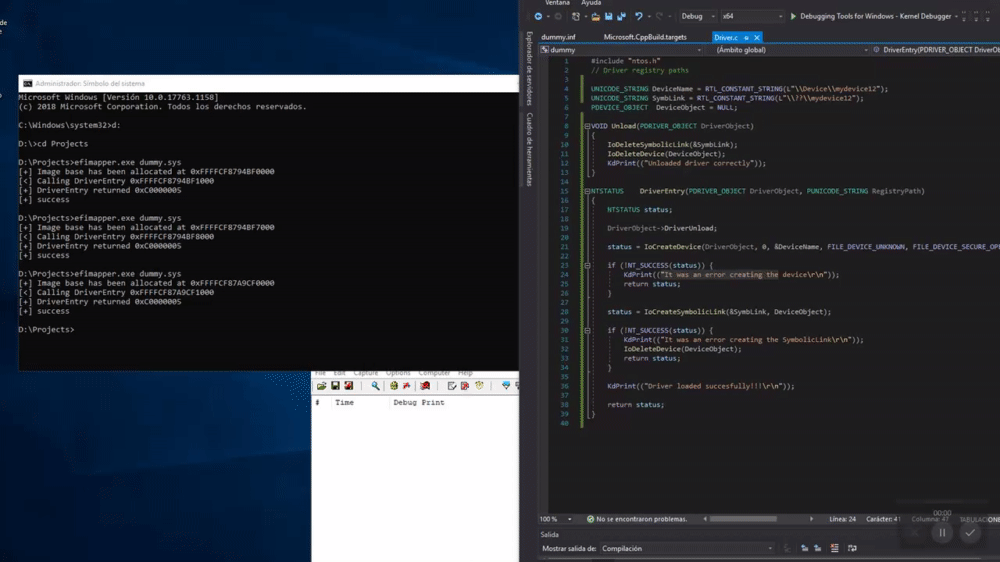Pause the screen recording
1000x562 pixels.
click(x=941, y=533)
